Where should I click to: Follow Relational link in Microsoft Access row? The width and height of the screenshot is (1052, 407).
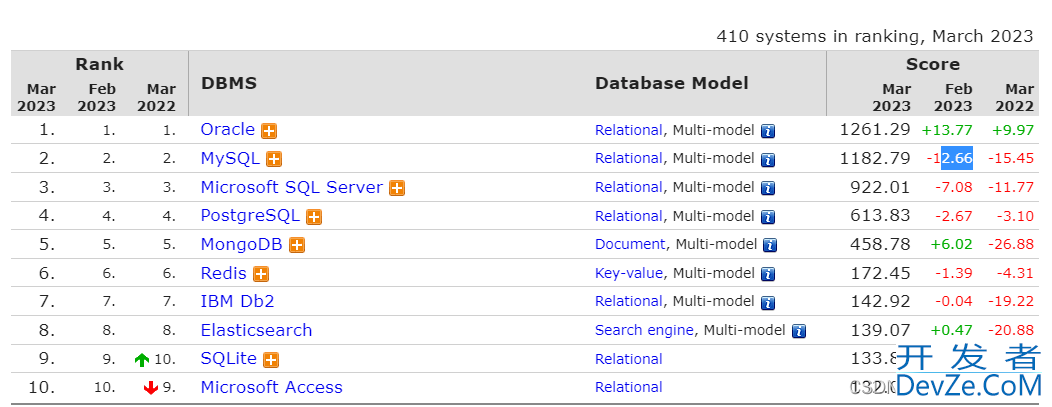(629, 387)
